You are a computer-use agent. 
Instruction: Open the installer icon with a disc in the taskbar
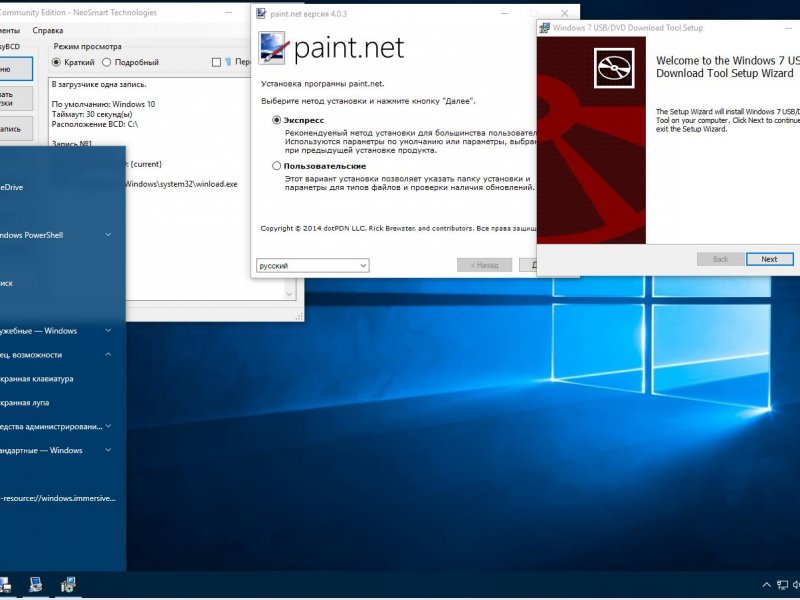pyautogui.click(x=68, y=585)
